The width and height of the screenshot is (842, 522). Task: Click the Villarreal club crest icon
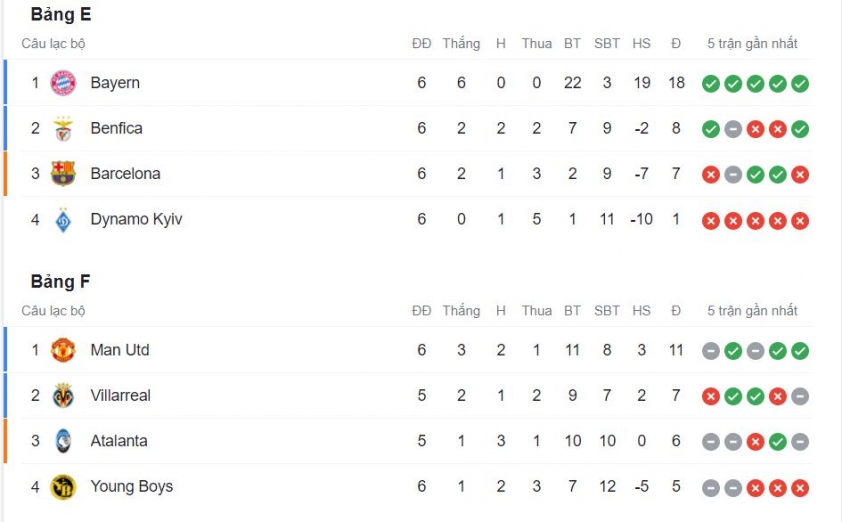[63, 396]
